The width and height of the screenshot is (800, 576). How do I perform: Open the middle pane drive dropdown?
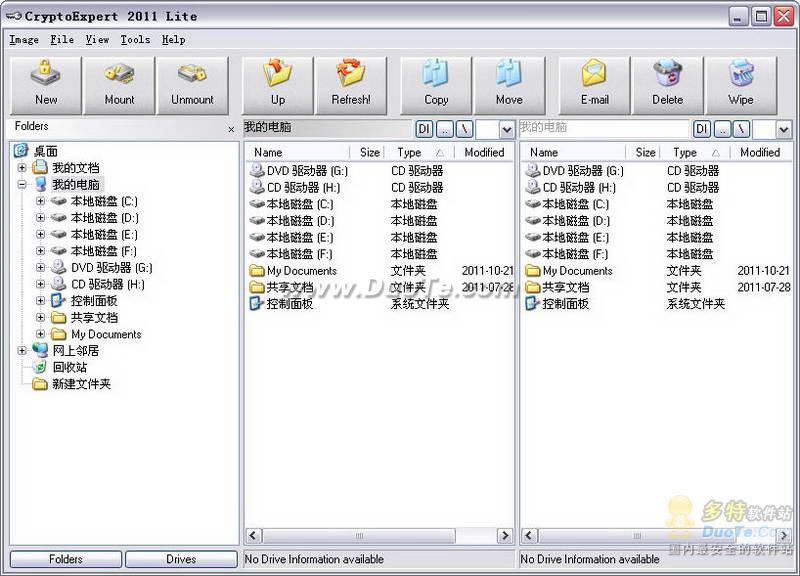pos(507,130)
